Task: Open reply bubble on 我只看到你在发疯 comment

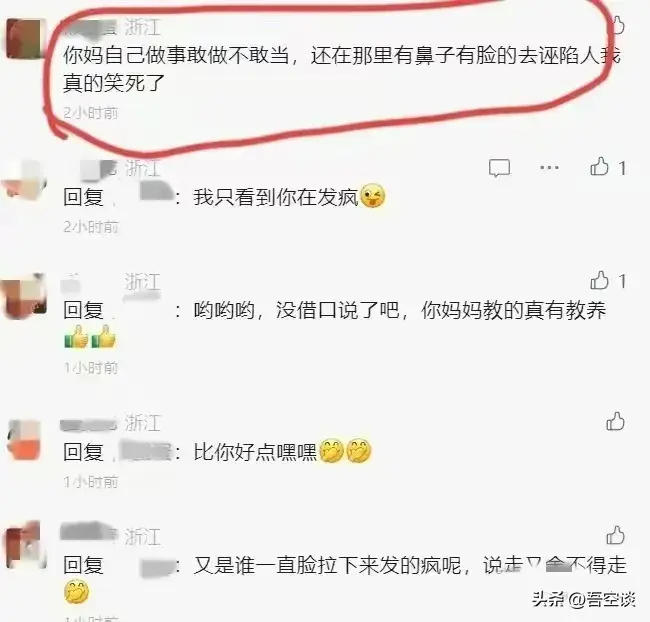Action: 499,168
